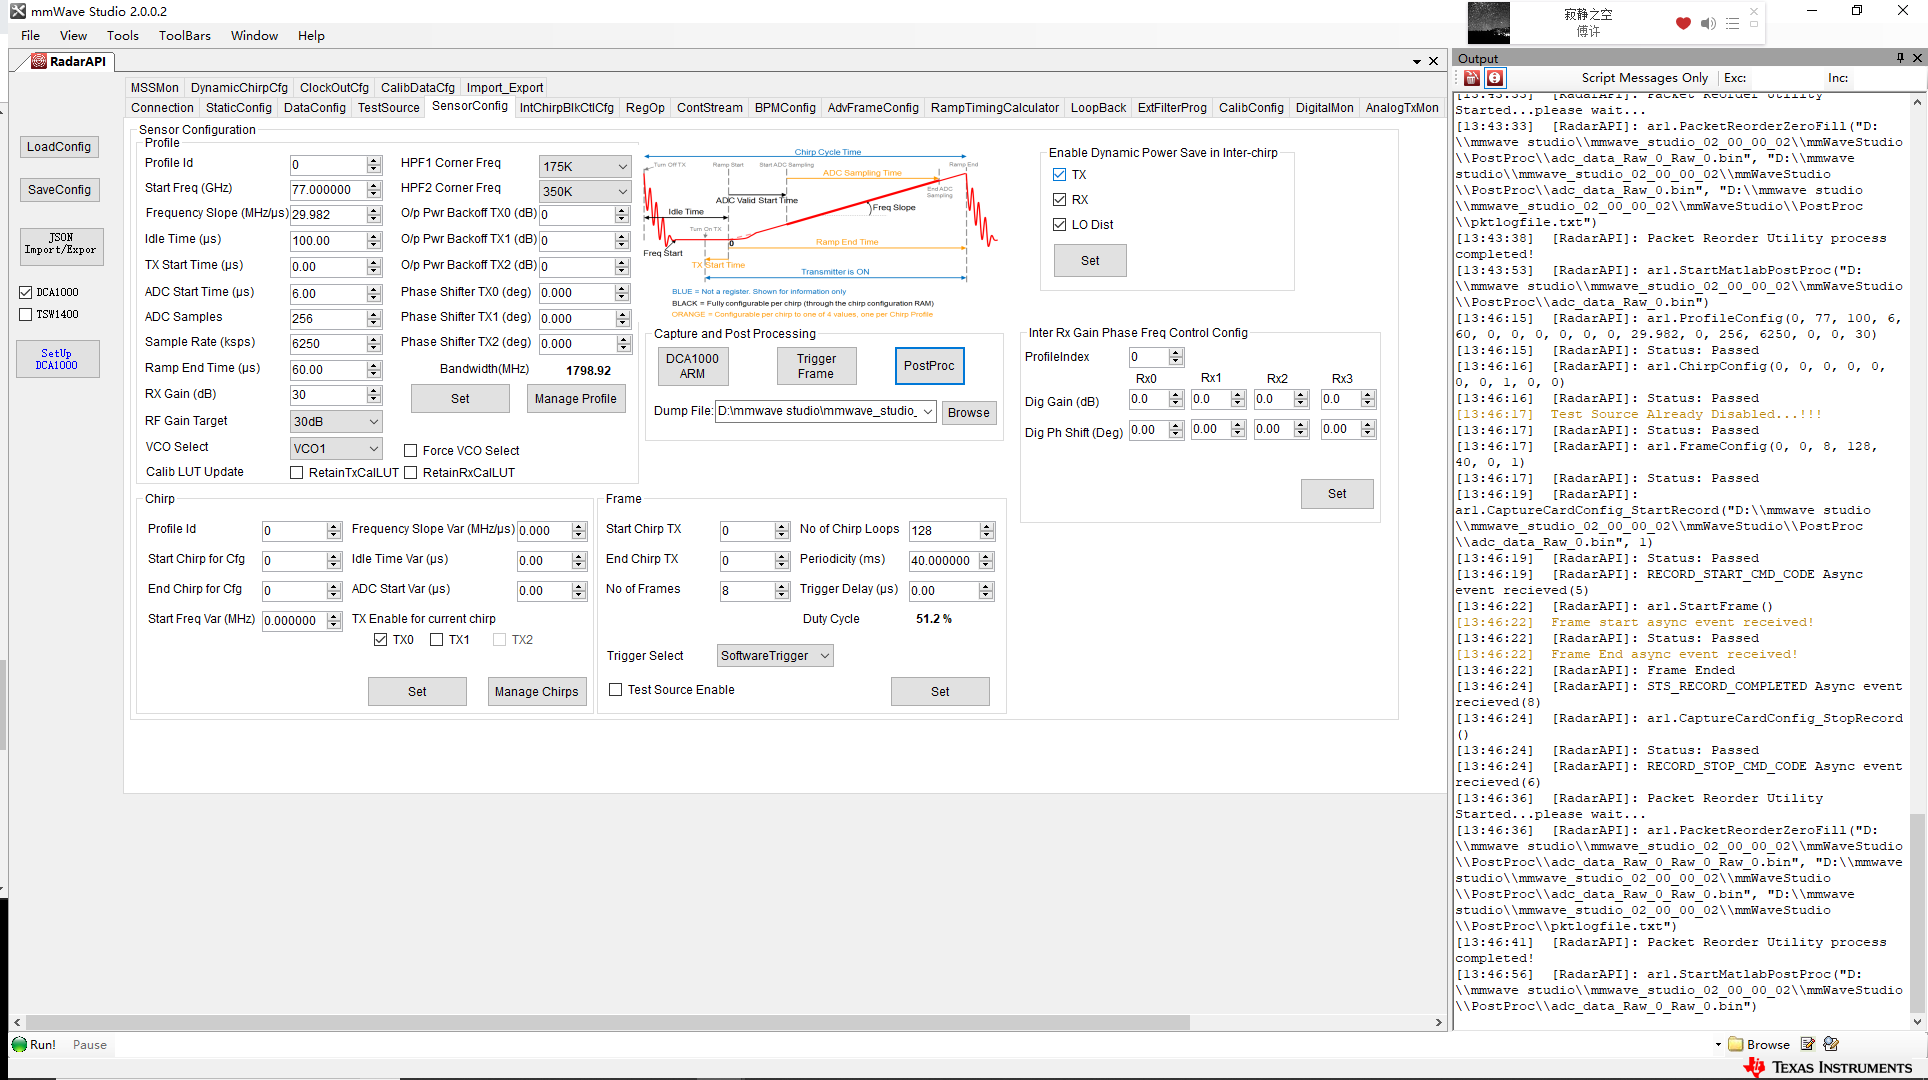This screenshot has height=1080, width=1928.
Task: Clear output log with trash icon
Action: coord(1471,78)
